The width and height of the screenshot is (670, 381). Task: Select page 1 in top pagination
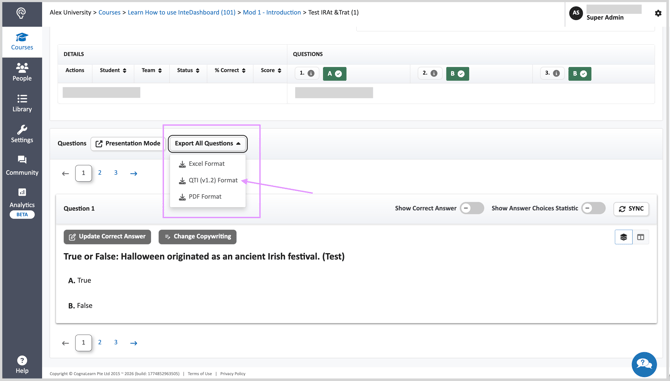(x=83, y=173)
